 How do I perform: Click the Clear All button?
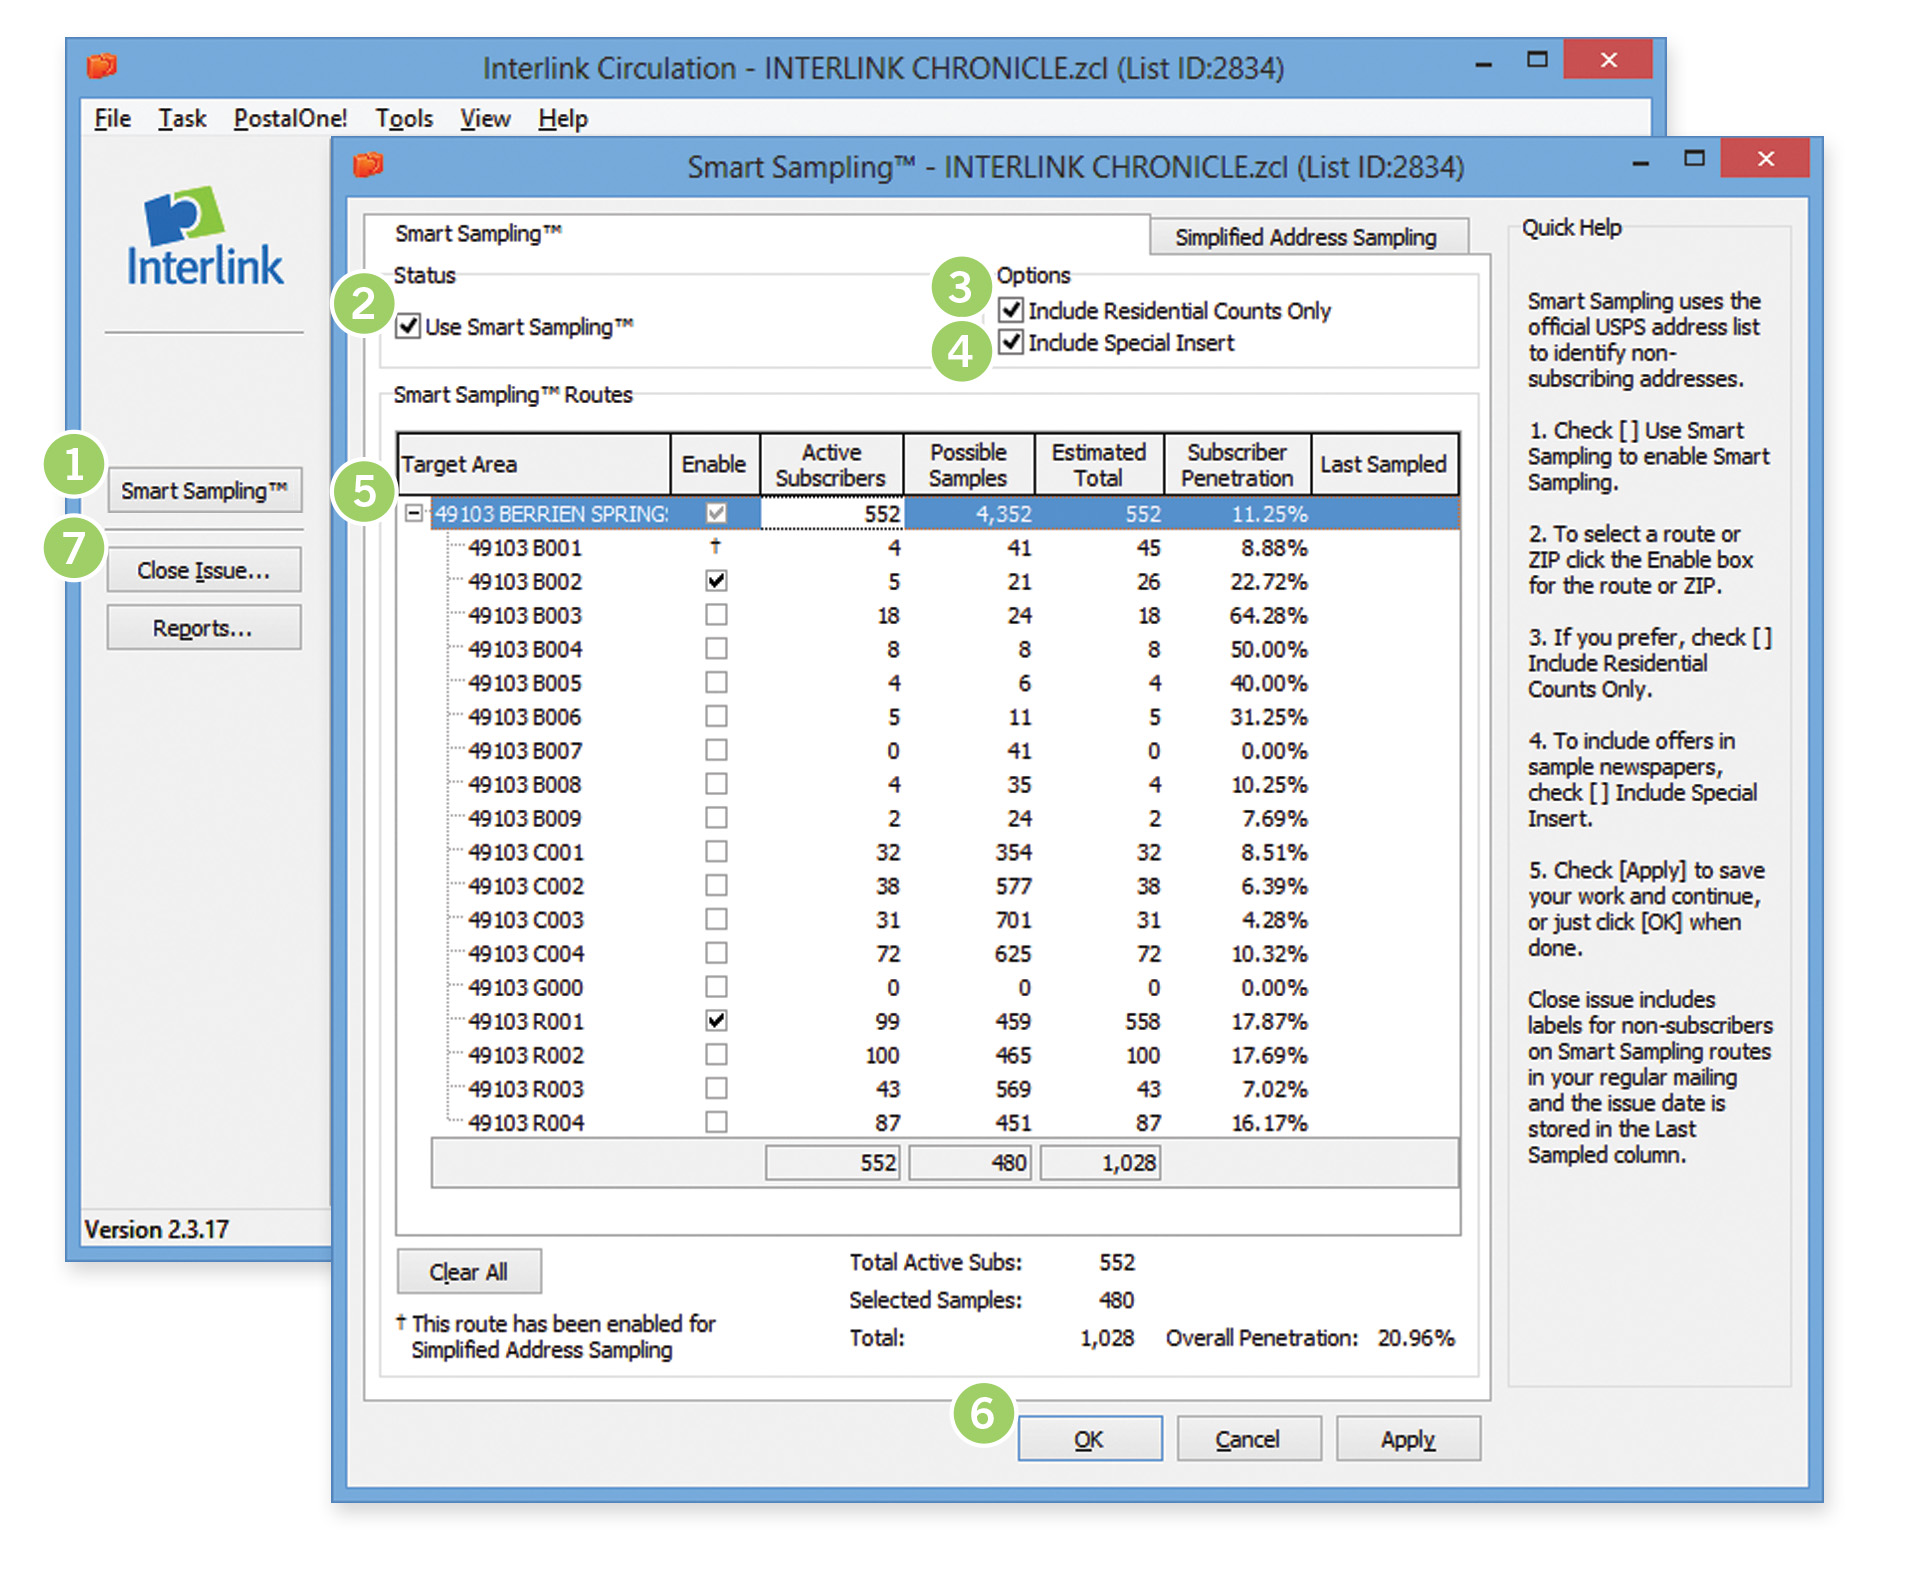coord(469,1272)
